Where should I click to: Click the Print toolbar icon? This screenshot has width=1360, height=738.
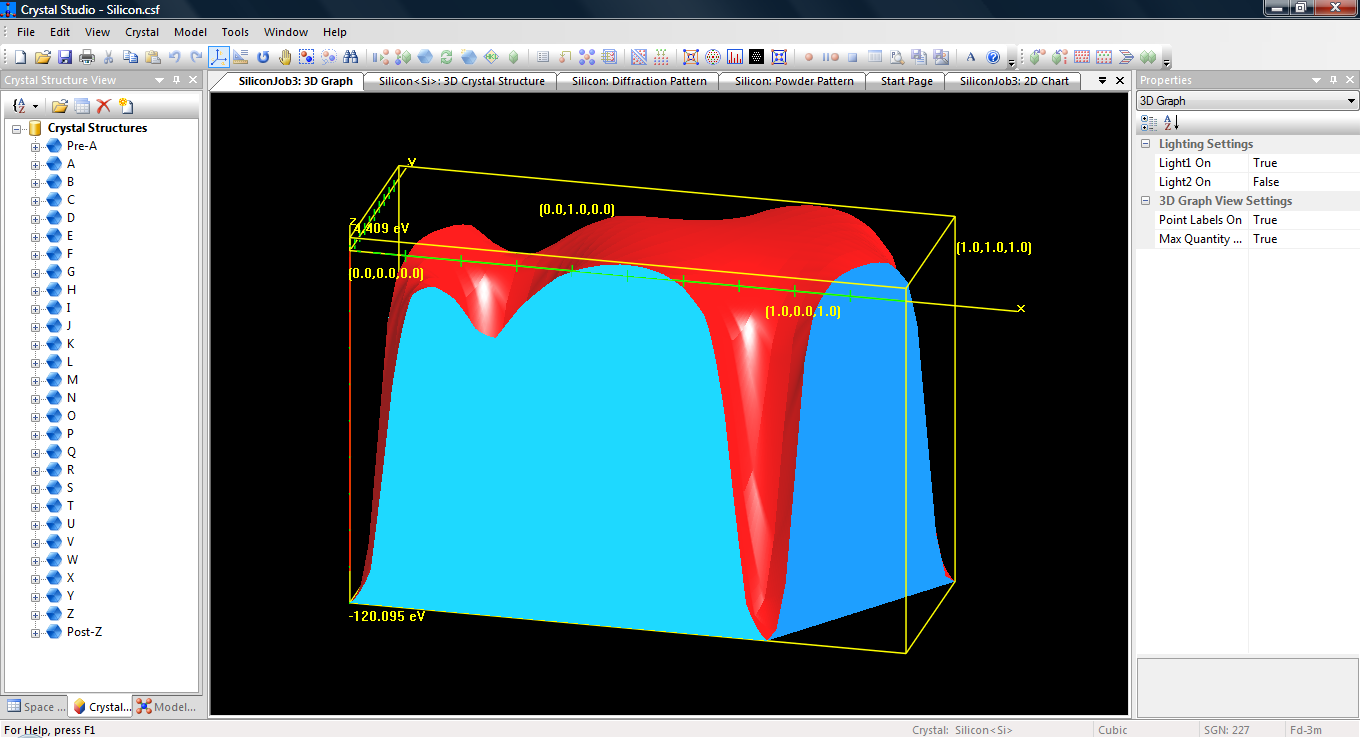pos(87,57)
